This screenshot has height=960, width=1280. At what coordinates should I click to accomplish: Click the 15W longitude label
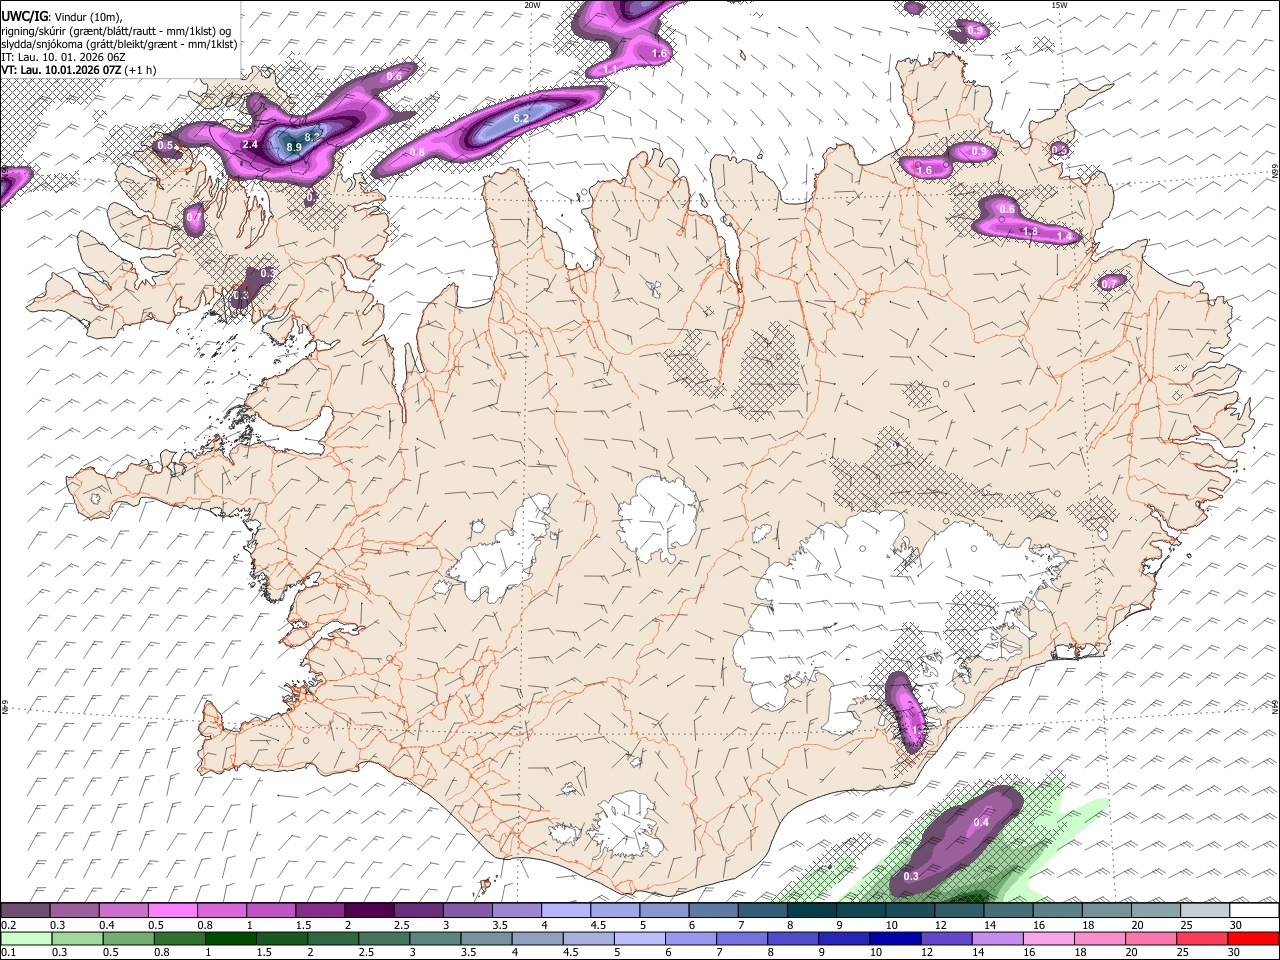point(1059,5)
